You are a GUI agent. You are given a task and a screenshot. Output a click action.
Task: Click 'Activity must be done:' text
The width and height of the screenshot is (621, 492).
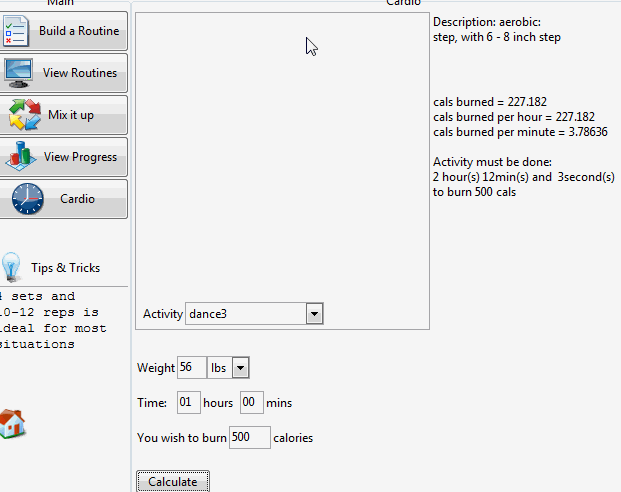point(492,162)
